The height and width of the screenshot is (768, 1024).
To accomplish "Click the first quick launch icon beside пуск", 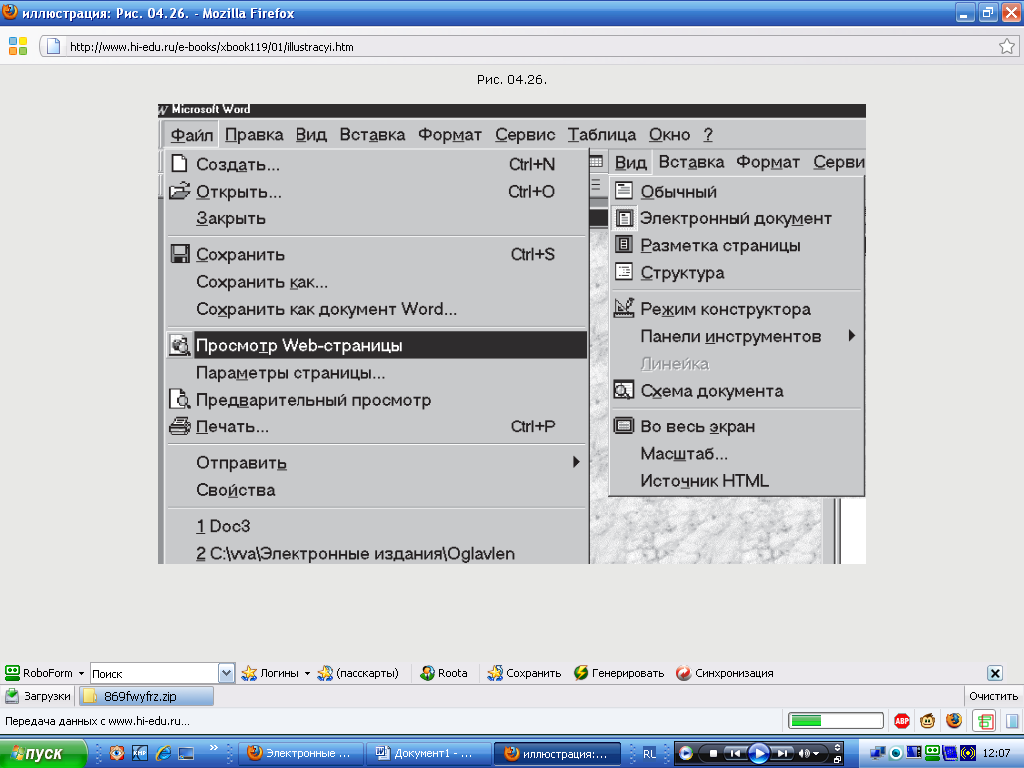I will (117, 753).
